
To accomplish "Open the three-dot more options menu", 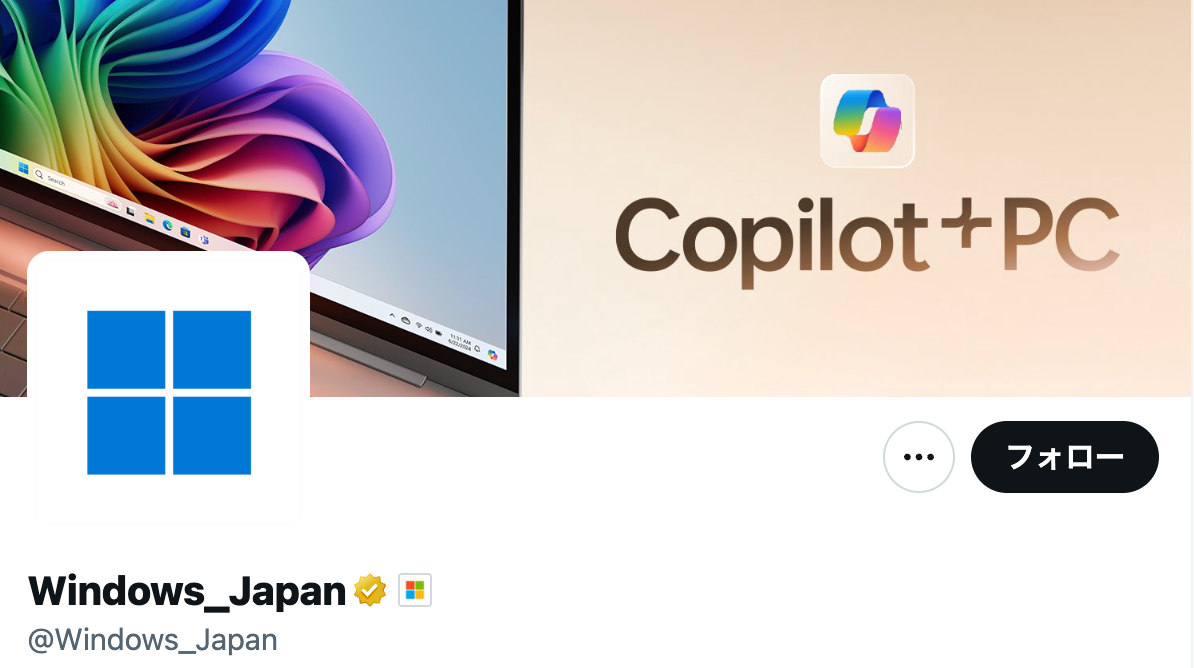I will pyautogui.click(x=918, y=457).
